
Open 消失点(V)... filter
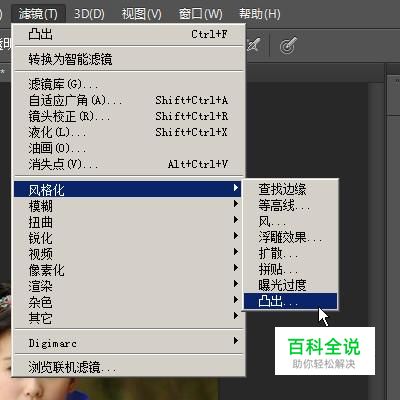pos(128,164)
